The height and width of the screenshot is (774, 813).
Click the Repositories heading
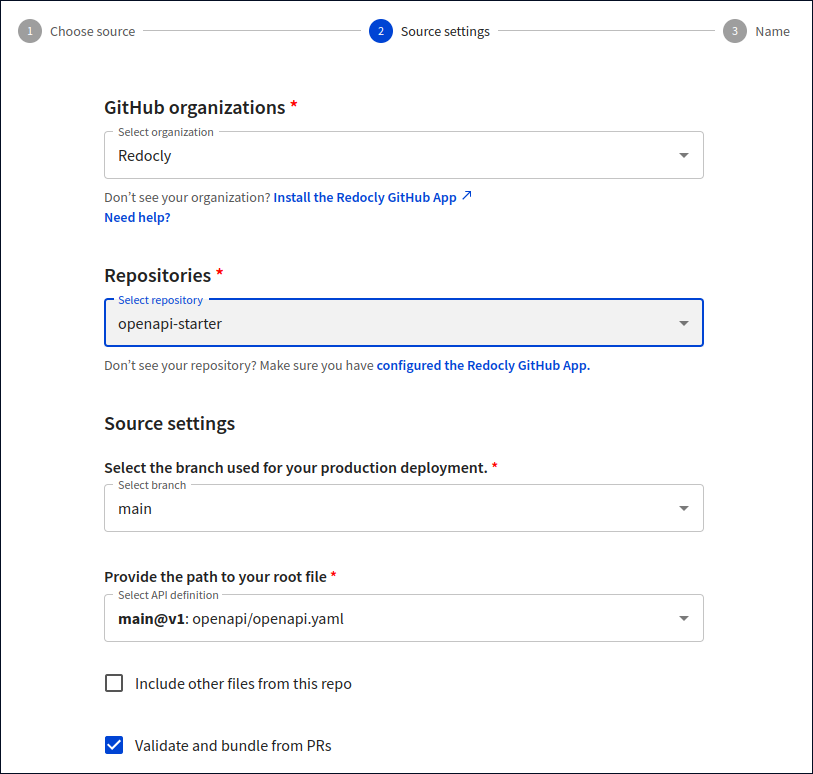coord(158,275)
